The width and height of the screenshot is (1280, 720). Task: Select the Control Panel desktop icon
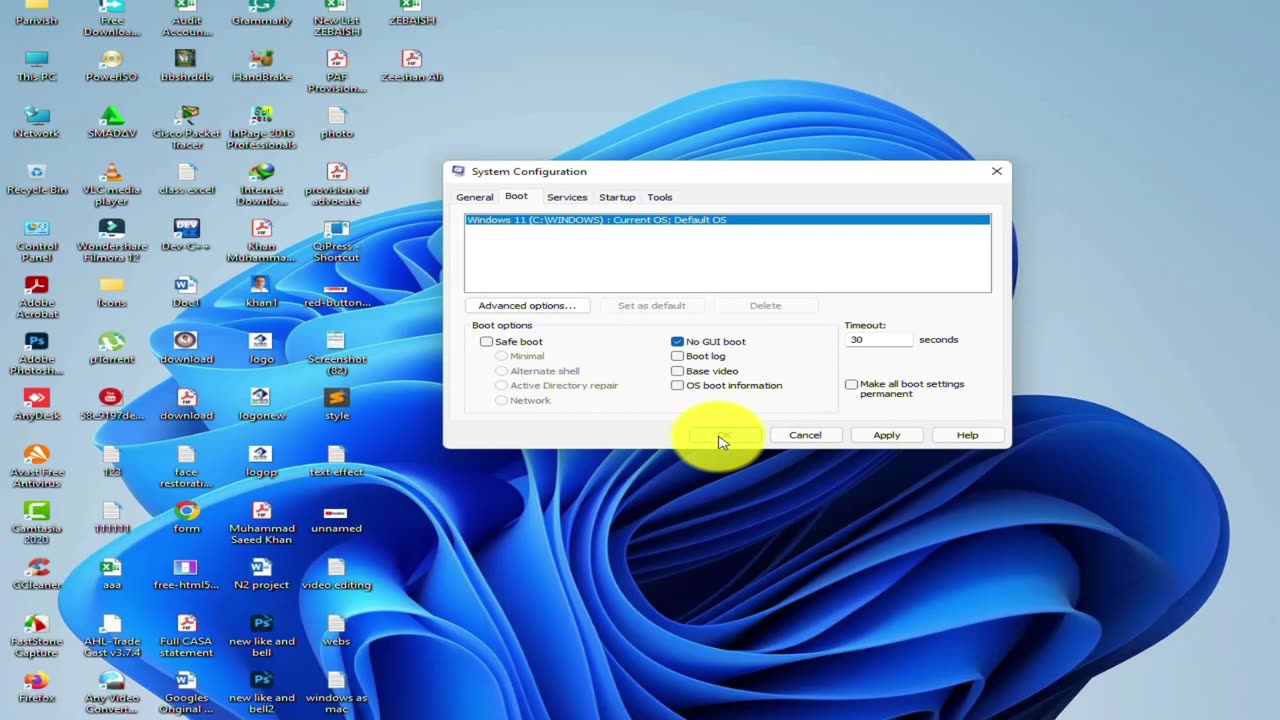[37, 230]
